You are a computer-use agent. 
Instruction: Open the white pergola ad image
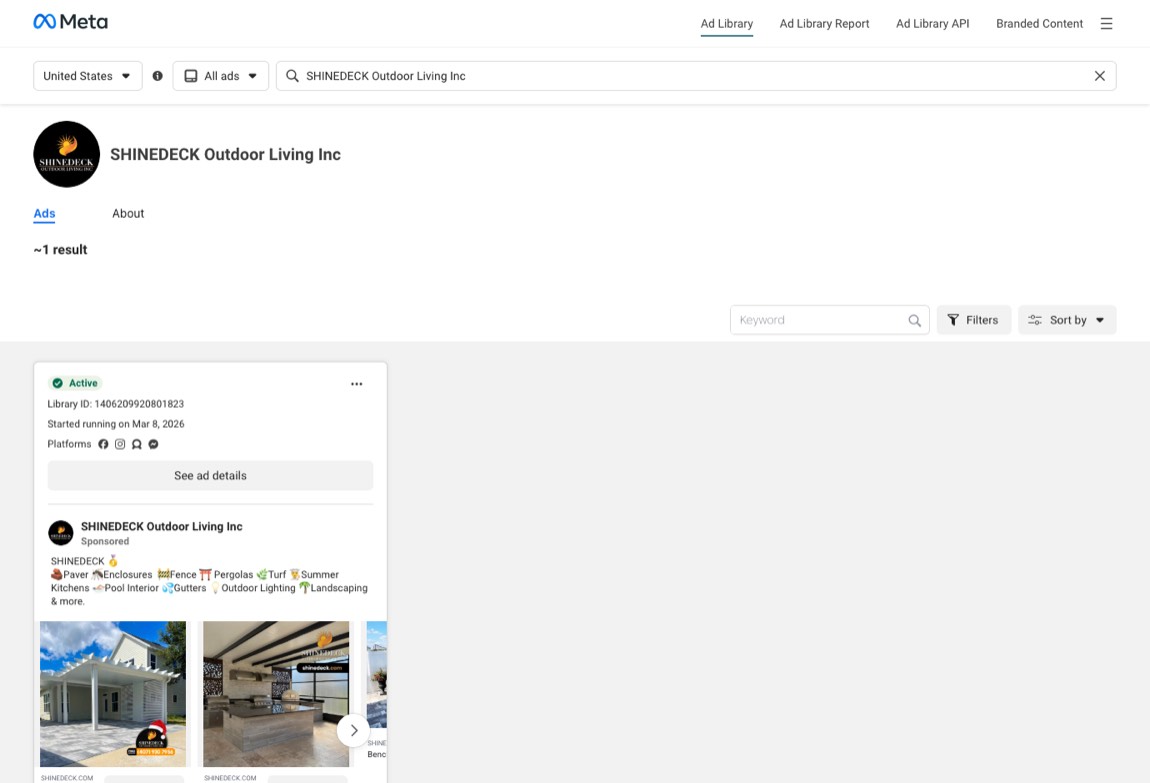pos(113,694)
